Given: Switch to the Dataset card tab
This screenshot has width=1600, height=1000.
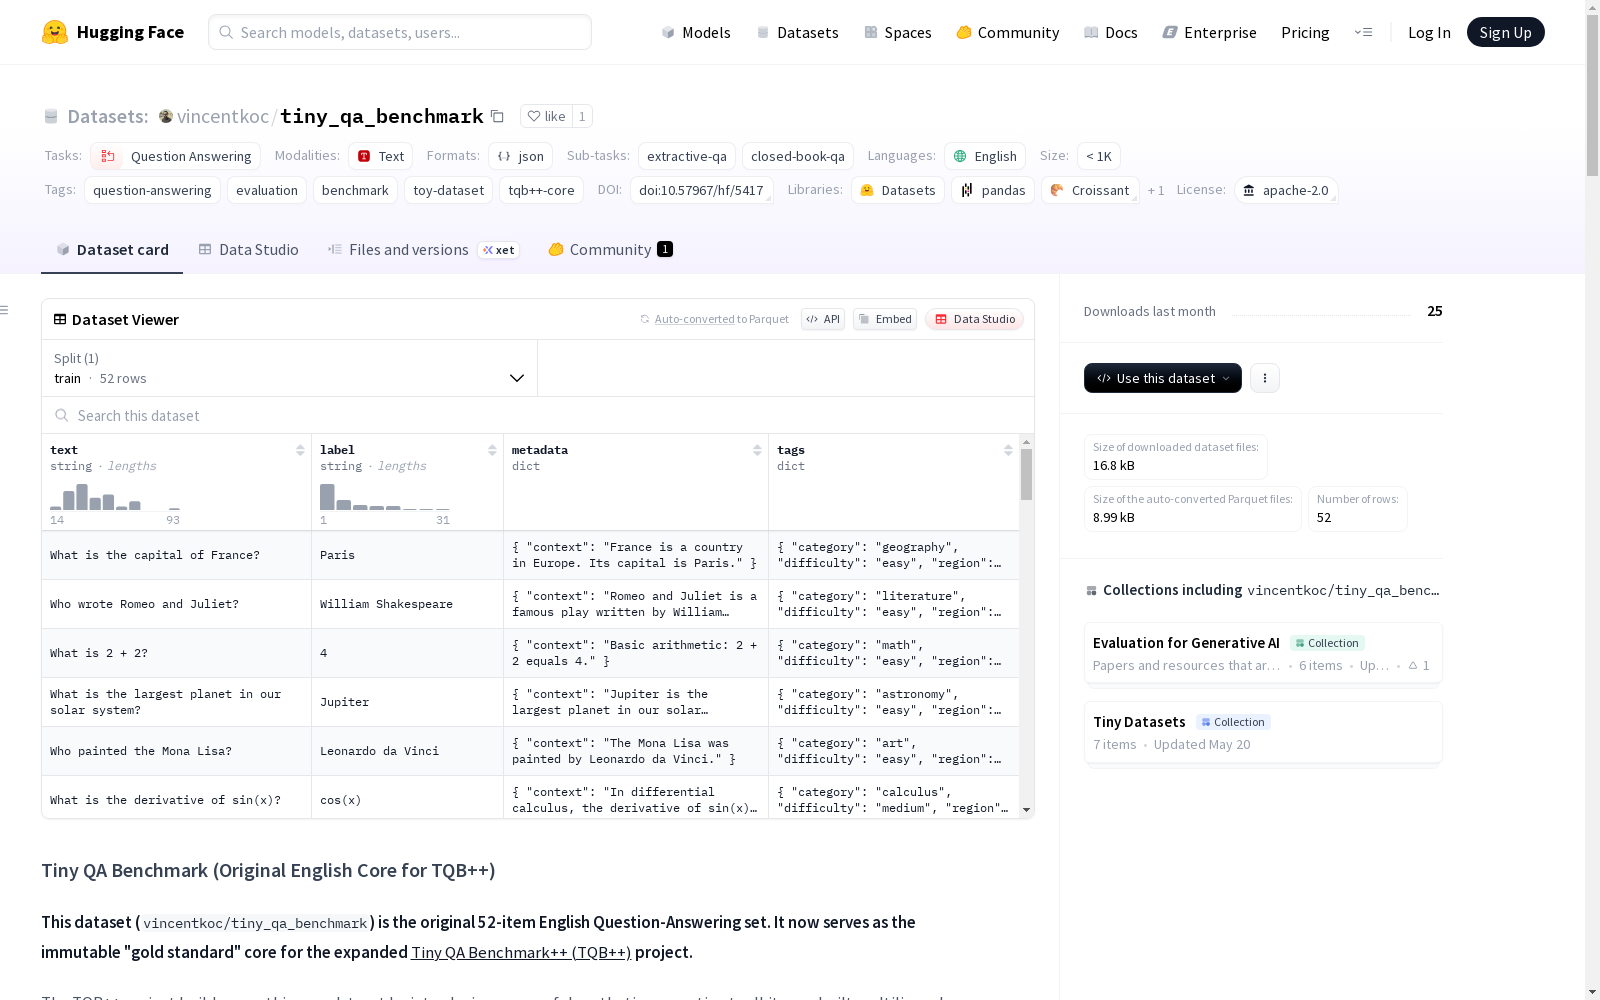Looking at the screenshot, I should tap(112, 250).
